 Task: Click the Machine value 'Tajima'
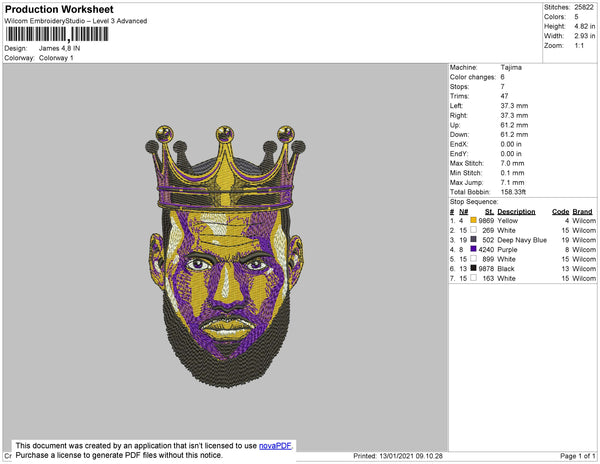[x=511, y=67]
